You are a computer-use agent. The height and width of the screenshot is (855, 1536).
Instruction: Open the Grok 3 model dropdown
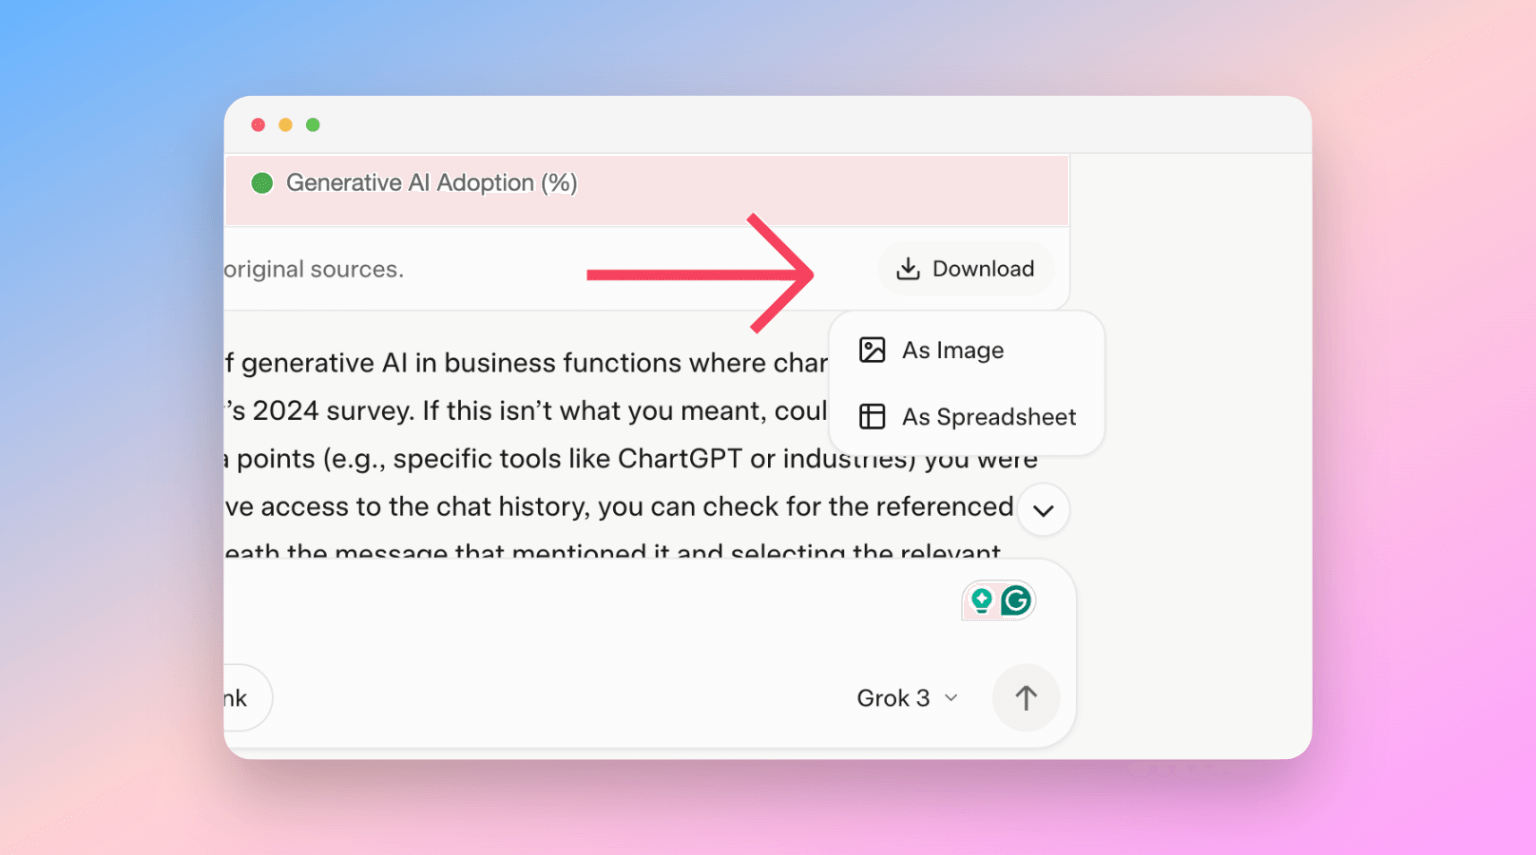tap(906, 698)
